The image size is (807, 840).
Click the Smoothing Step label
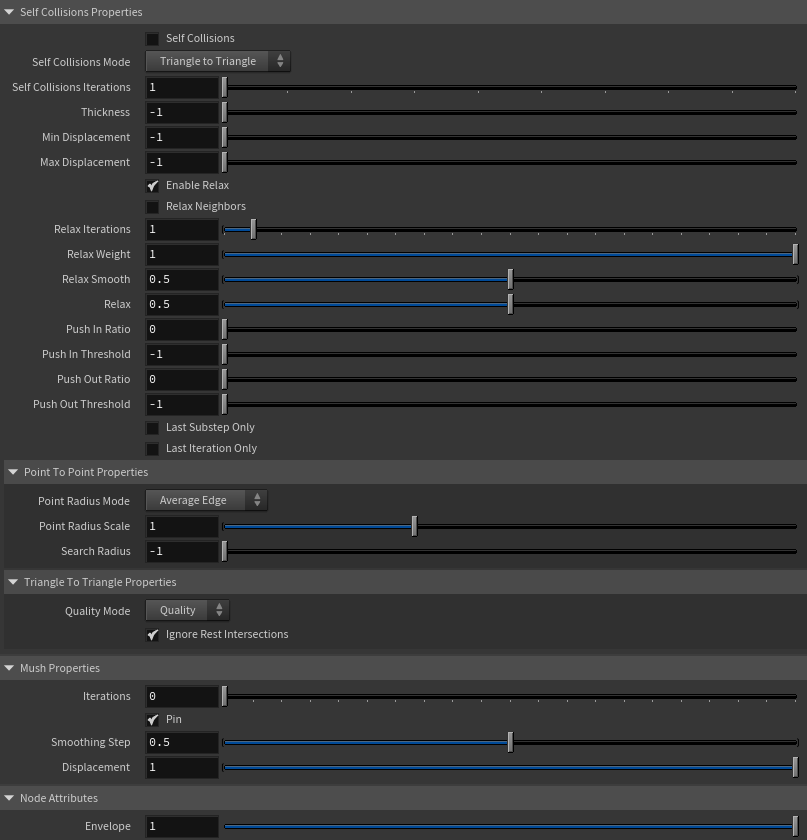pyautogui.click(x=91, y=742)
